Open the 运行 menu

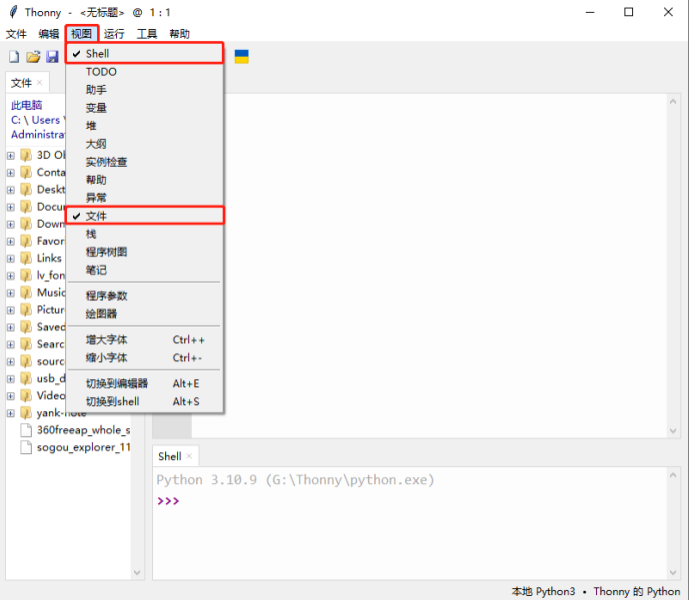click(x=114, y=34)
